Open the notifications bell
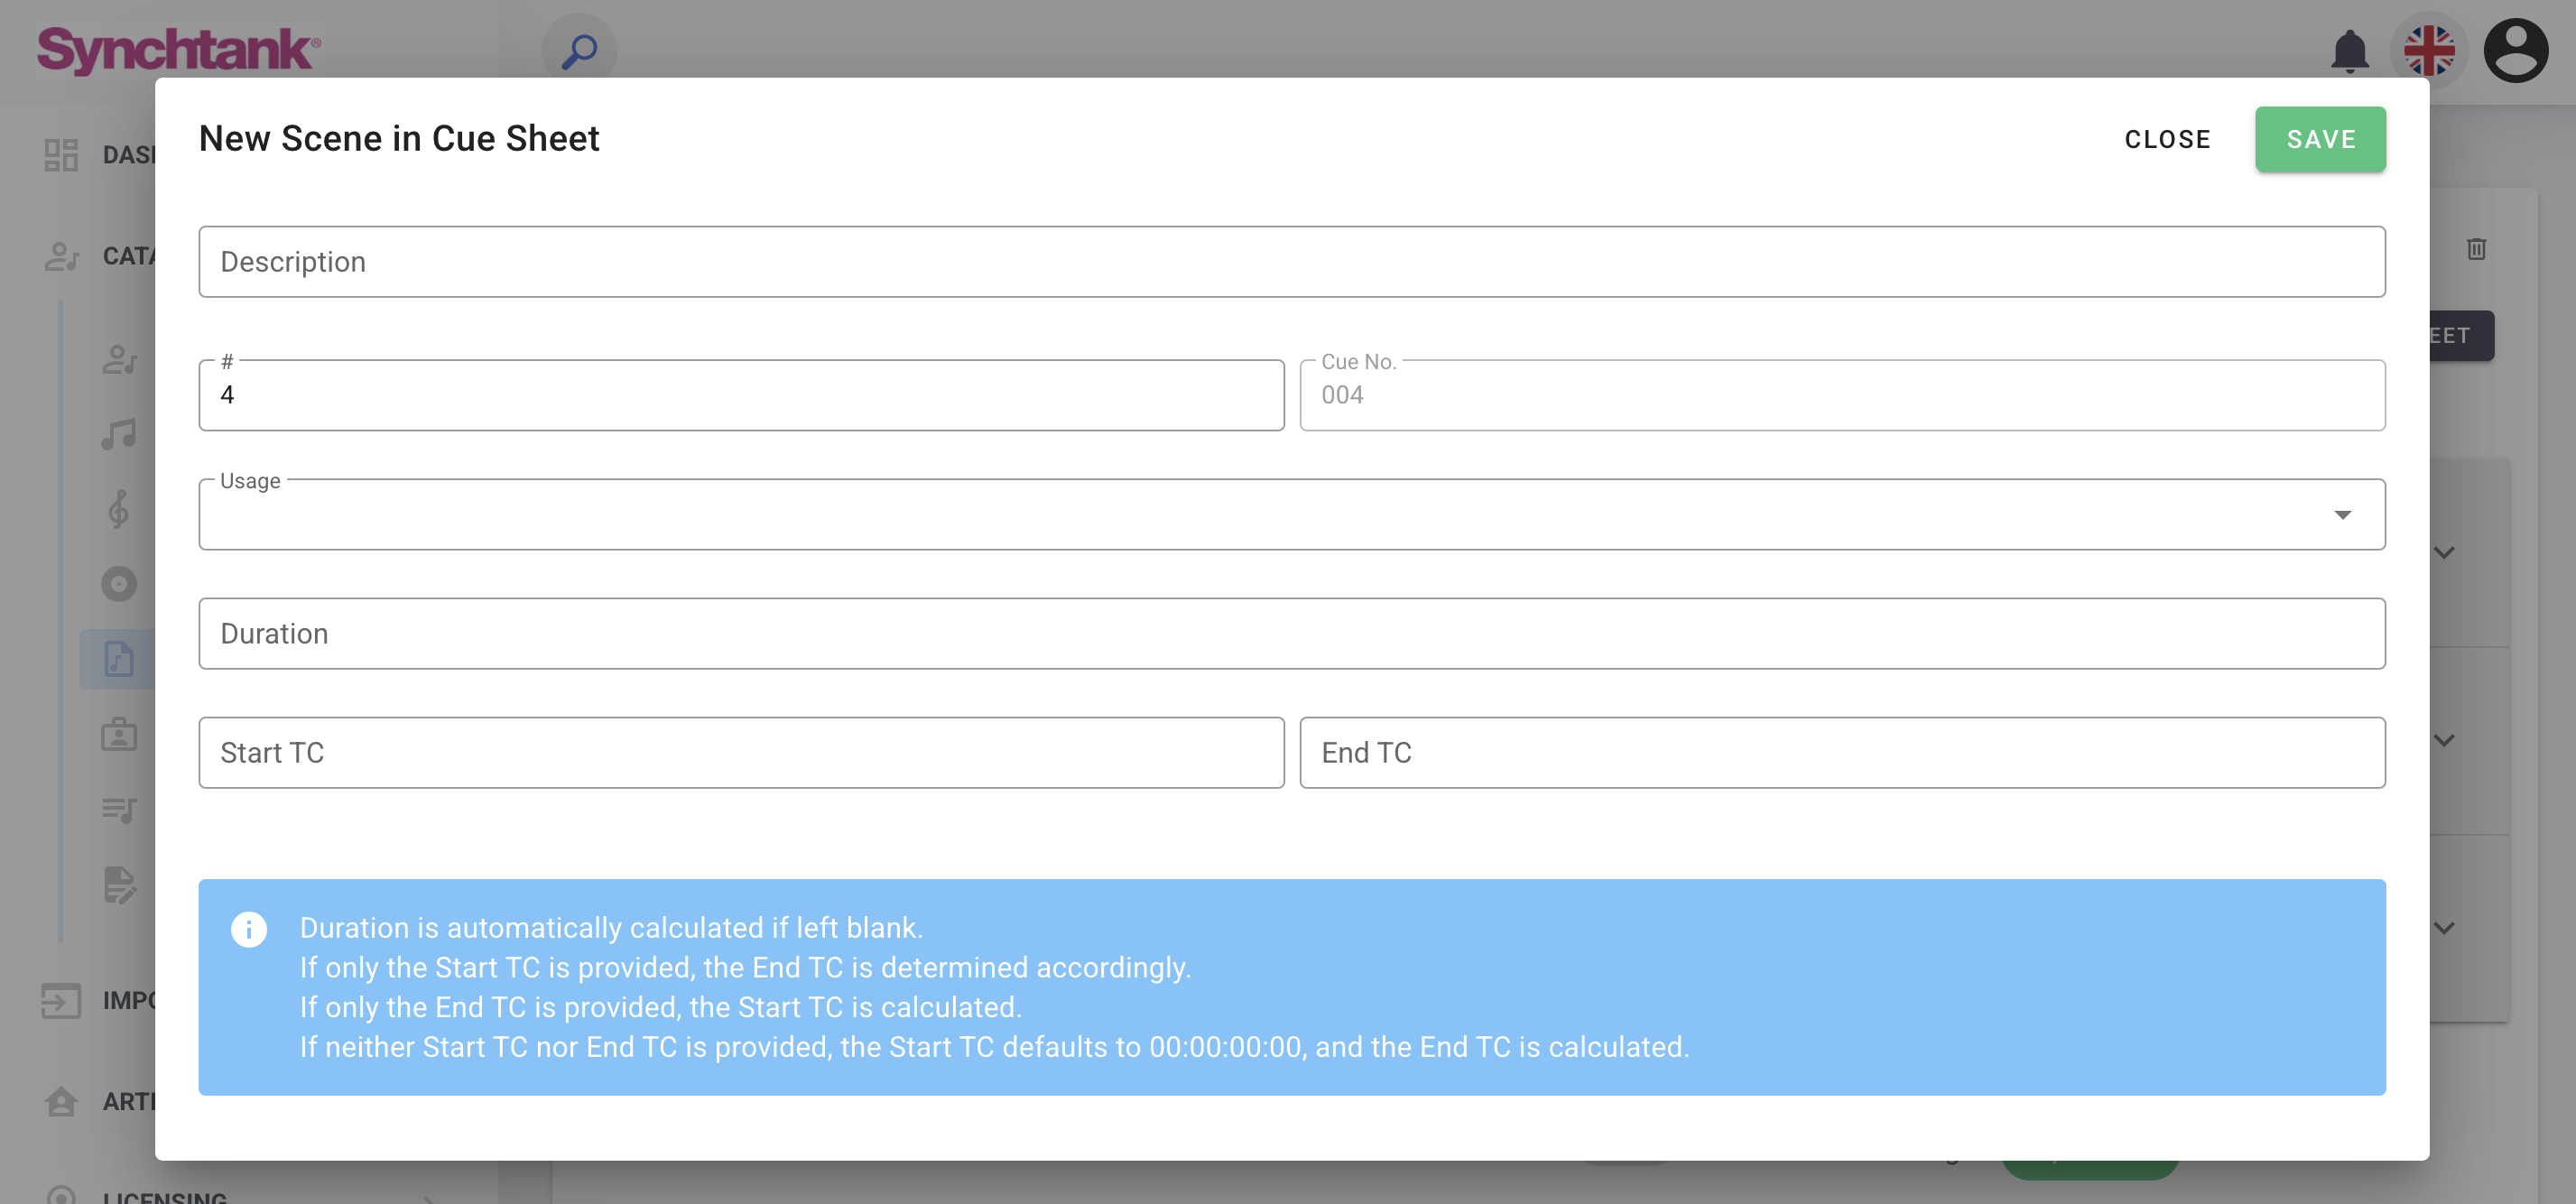 coord(2349,50)
